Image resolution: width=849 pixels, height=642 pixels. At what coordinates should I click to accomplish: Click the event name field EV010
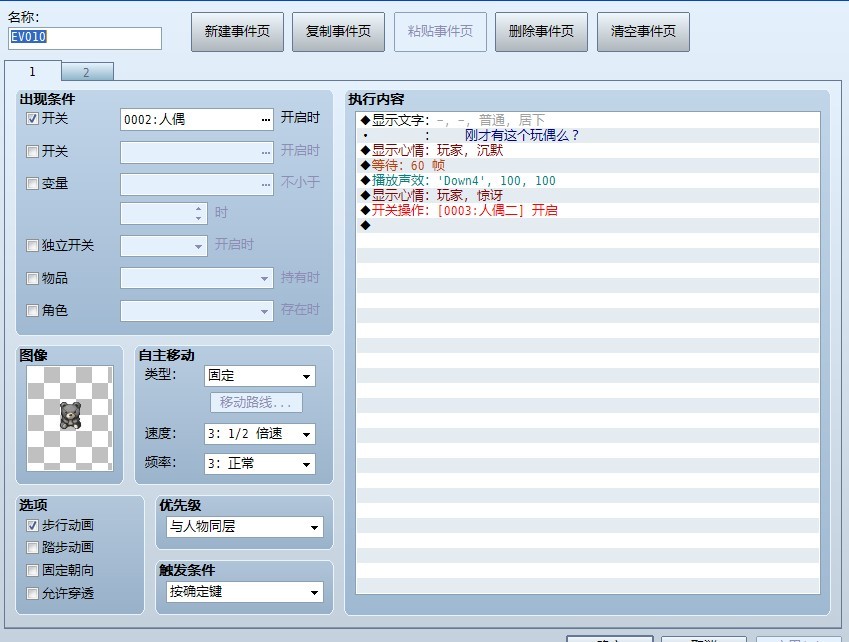pos(85,38)
